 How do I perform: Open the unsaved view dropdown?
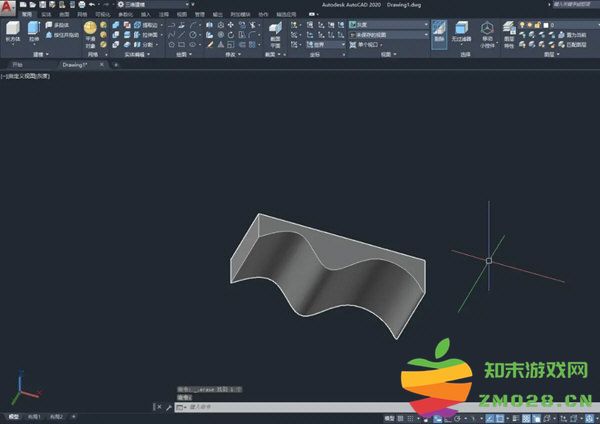389,35
